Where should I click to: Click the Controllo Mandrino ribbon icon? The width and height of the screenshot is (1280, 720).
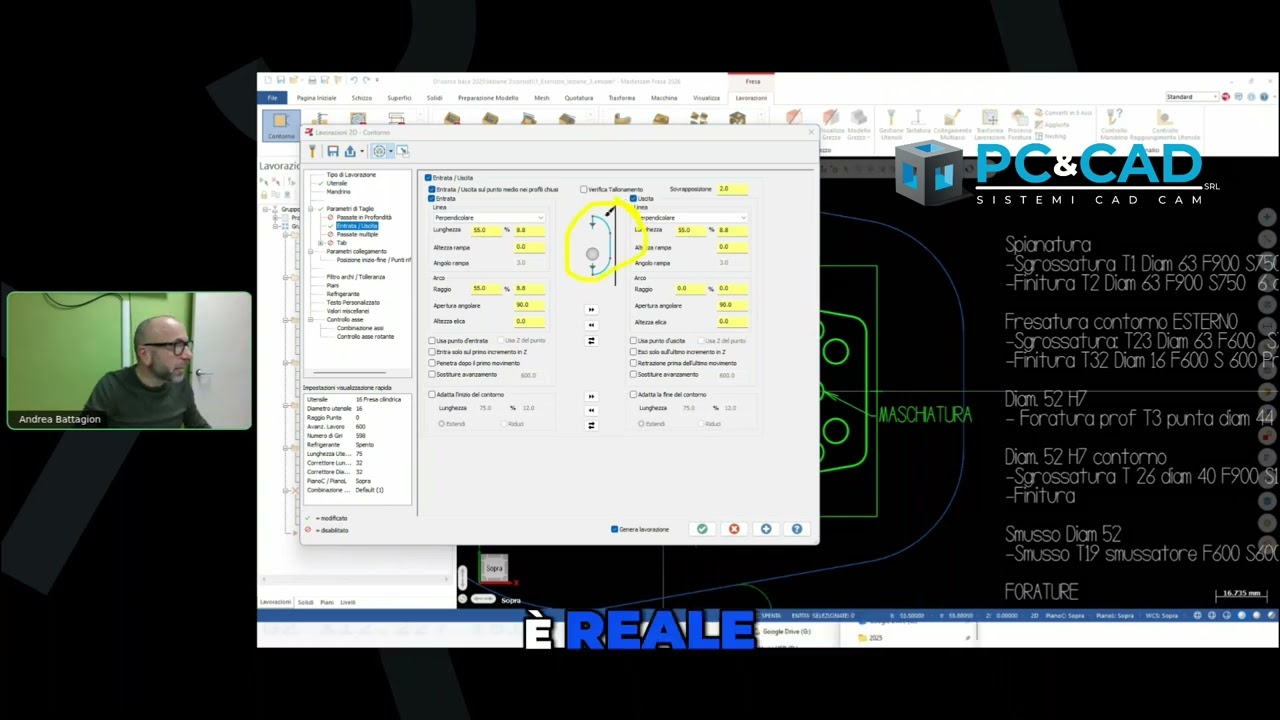coord(1113,125)
